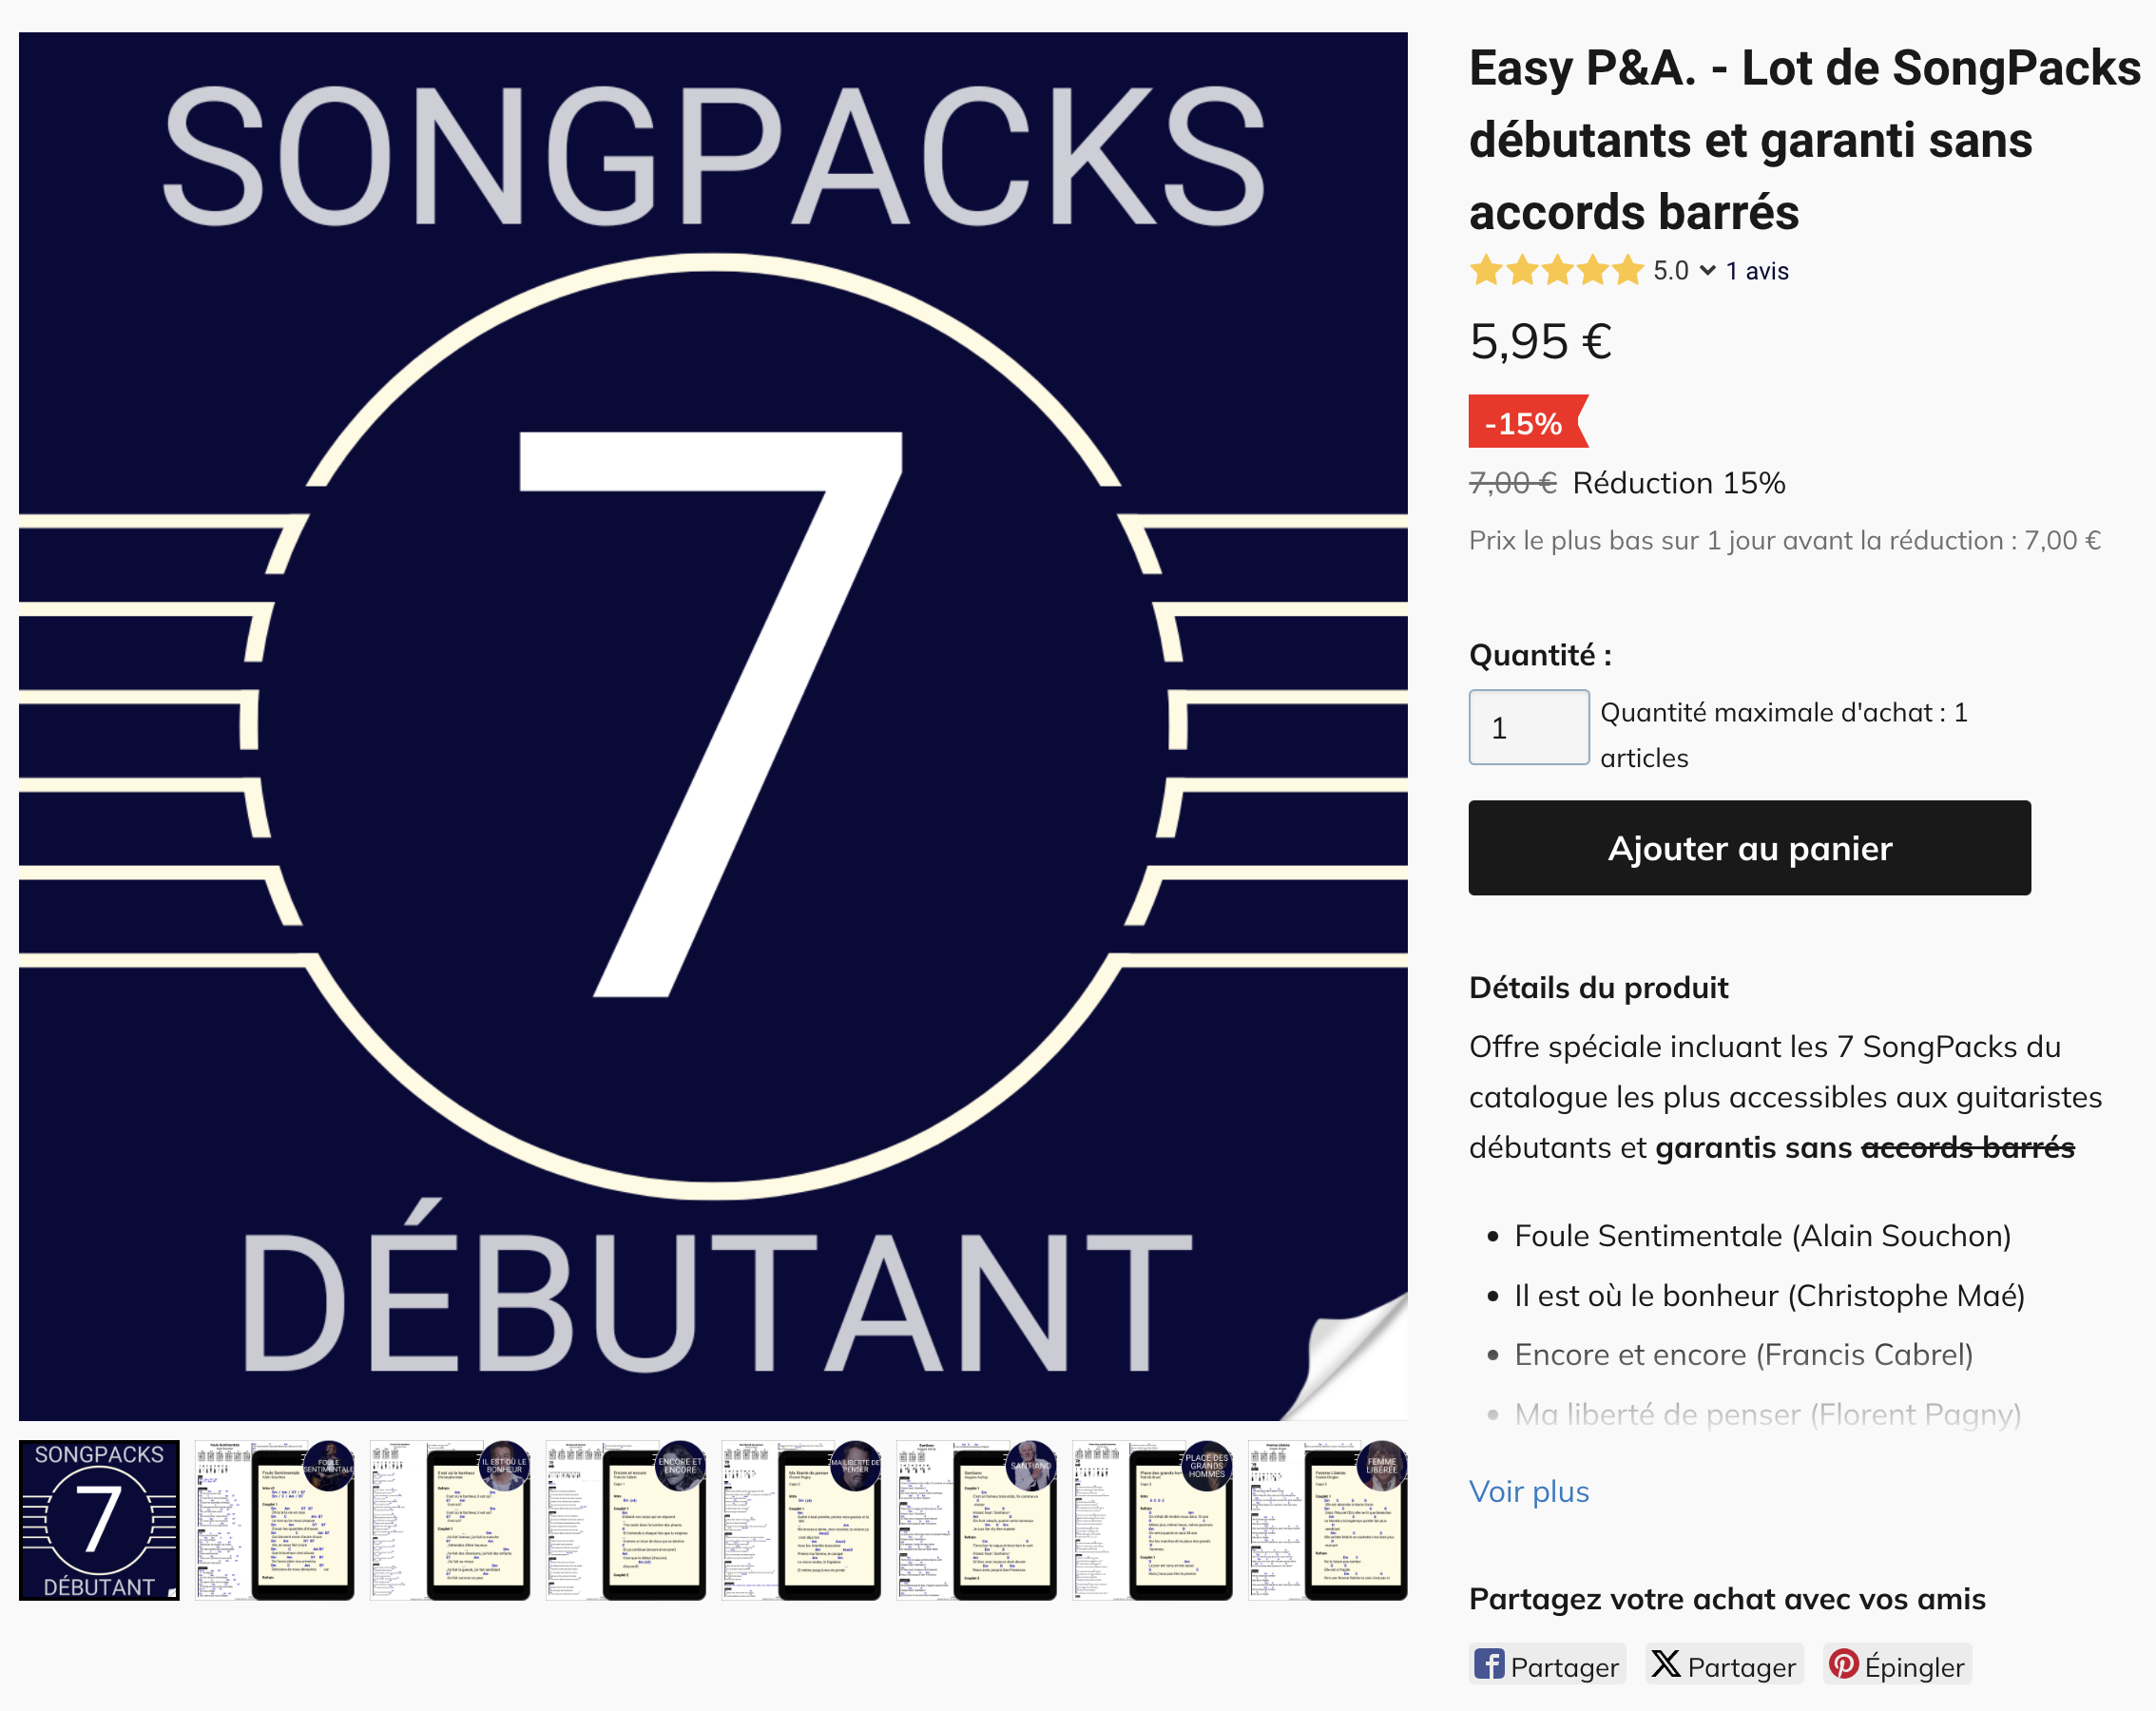Select the Santiano songpack thumbnail
This screenshot has width=2156, height=1711.
point(978,1521)
